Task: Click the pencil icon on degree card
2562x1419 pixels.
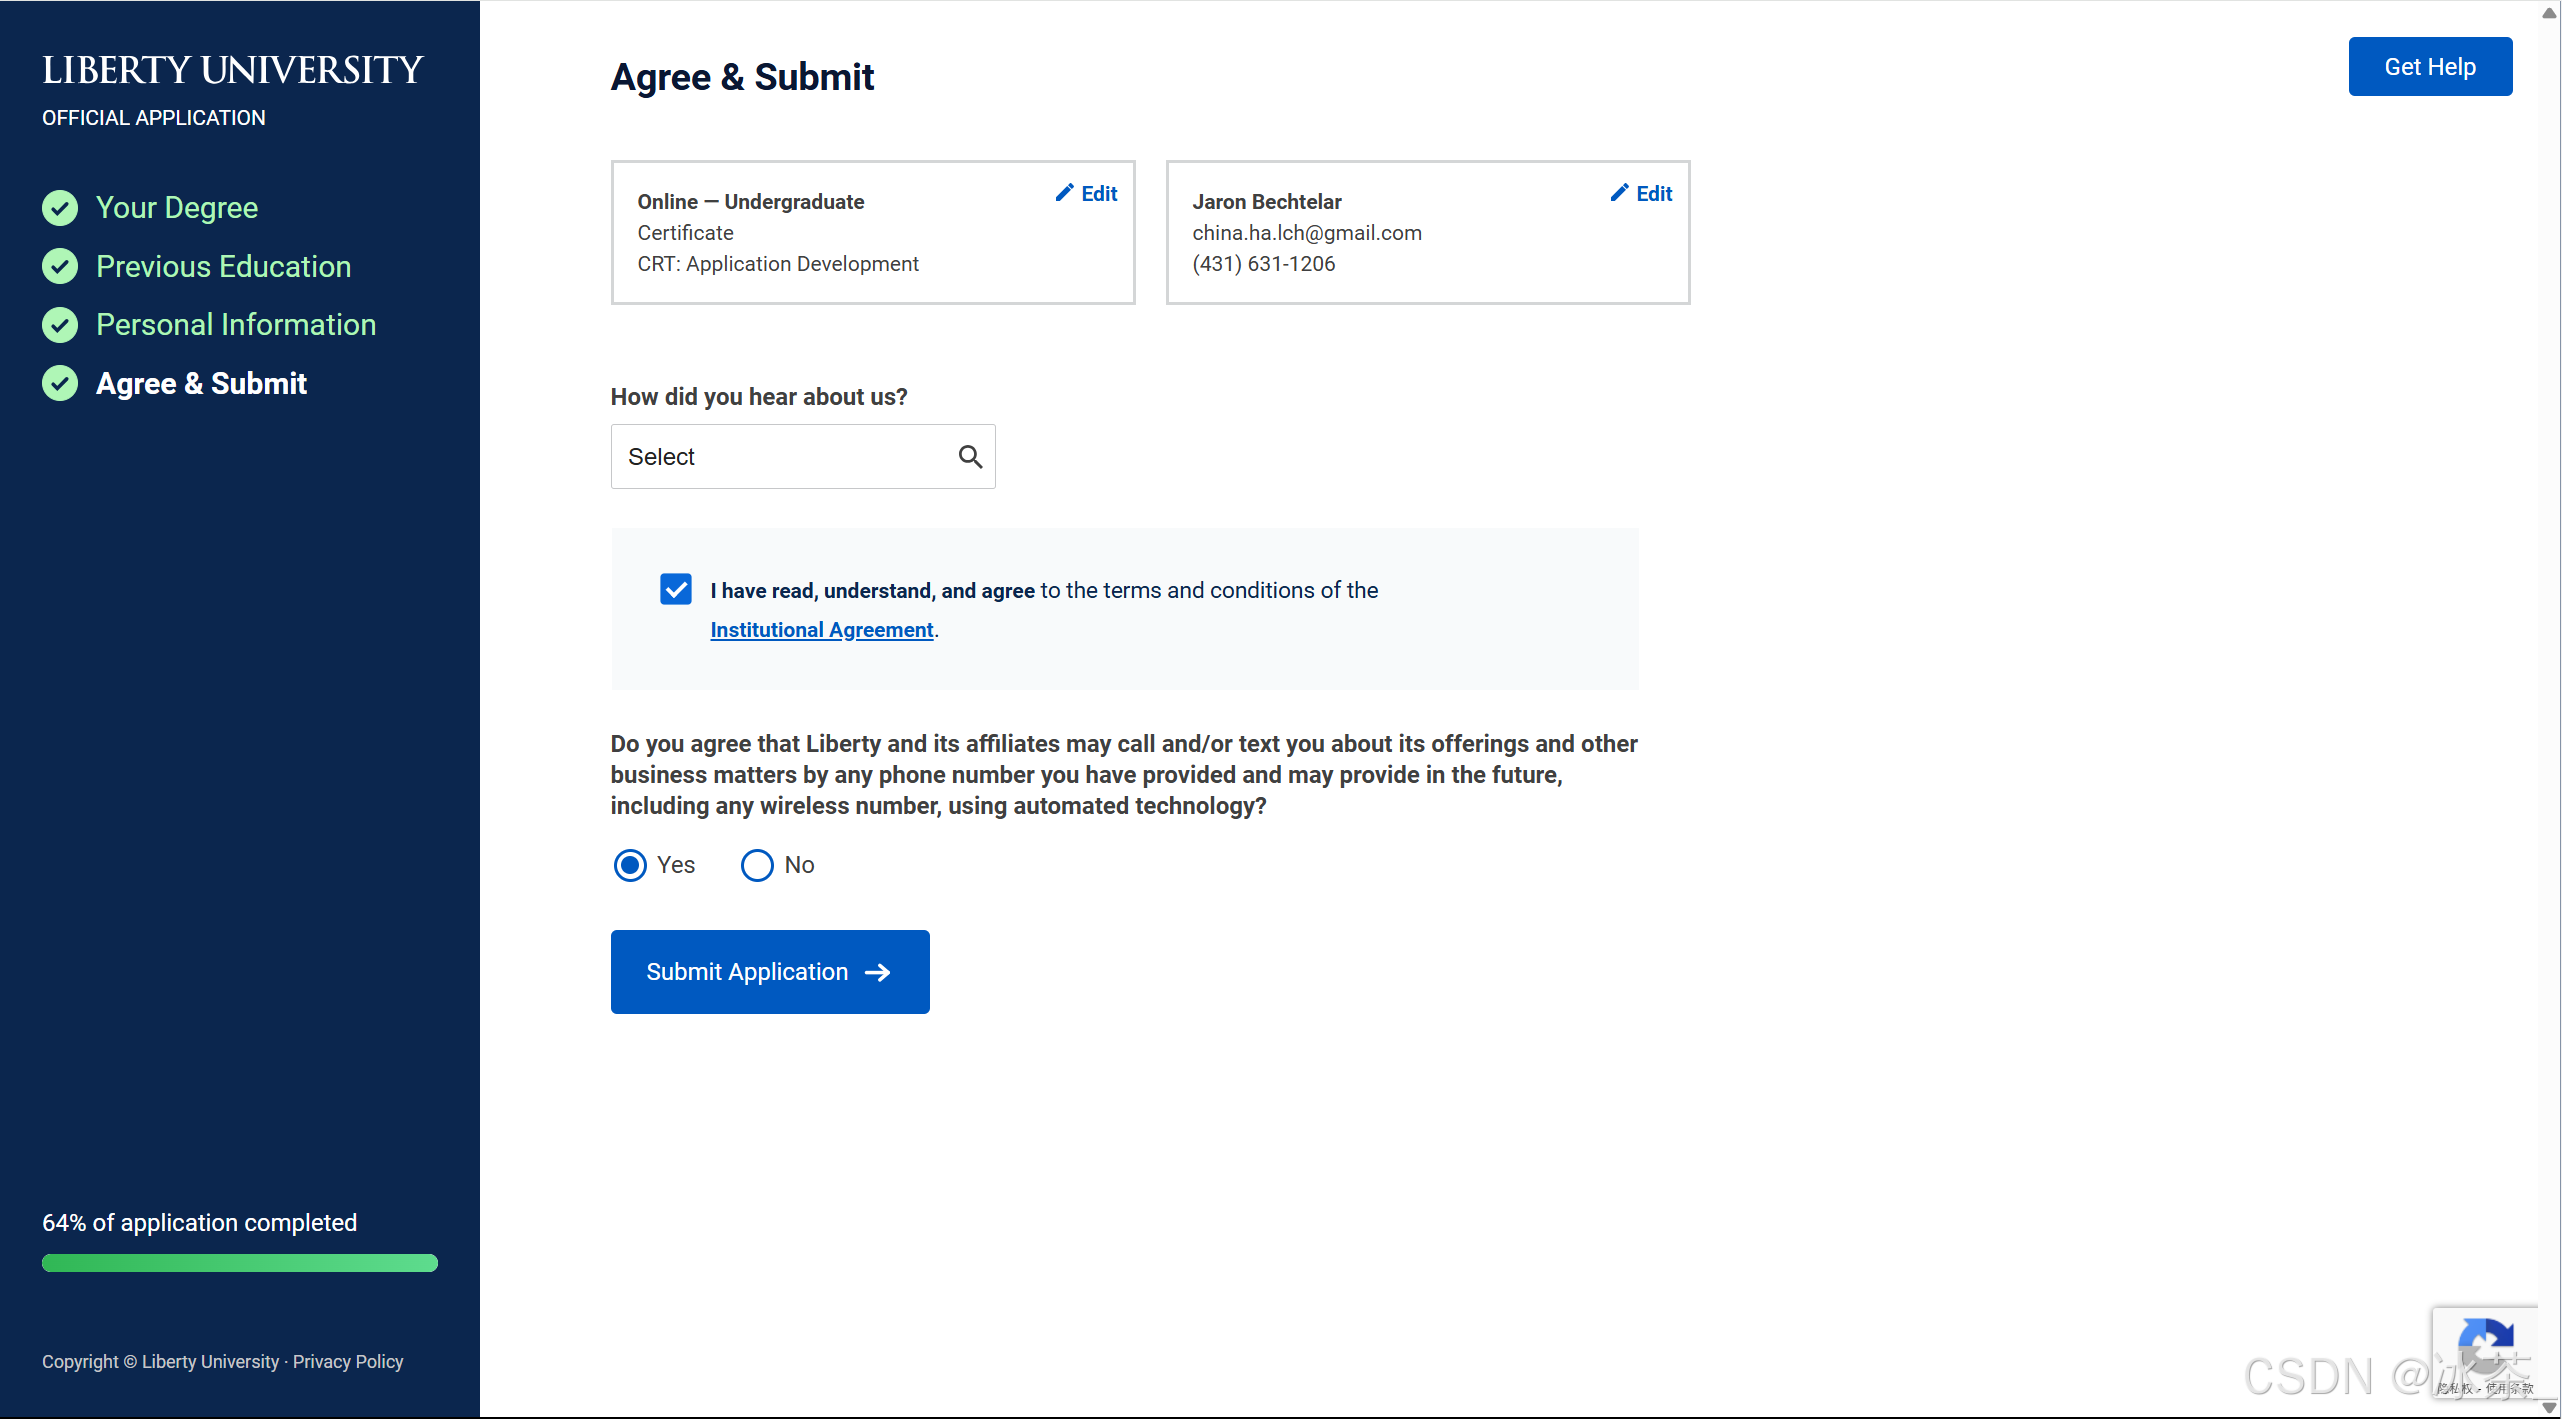Action: (x=1064, y=193)
